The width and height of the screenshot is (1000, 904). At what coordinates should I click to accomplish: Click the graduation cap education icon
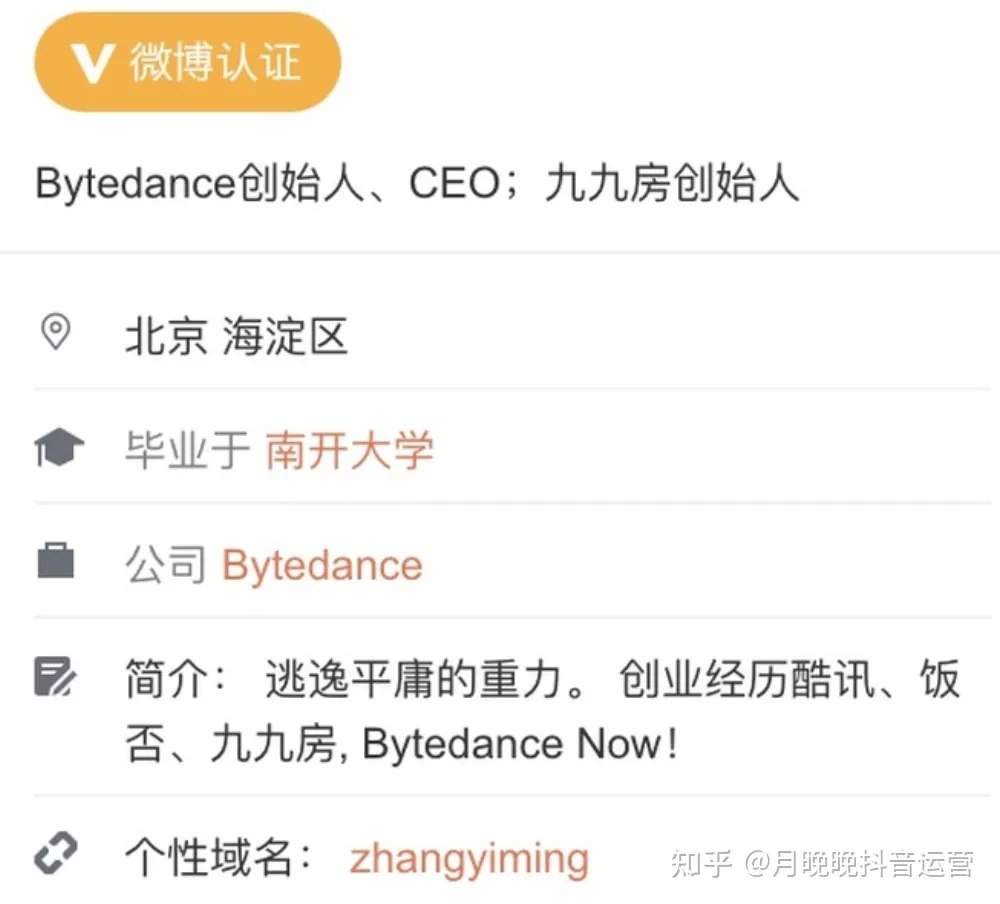coord(58,449)
